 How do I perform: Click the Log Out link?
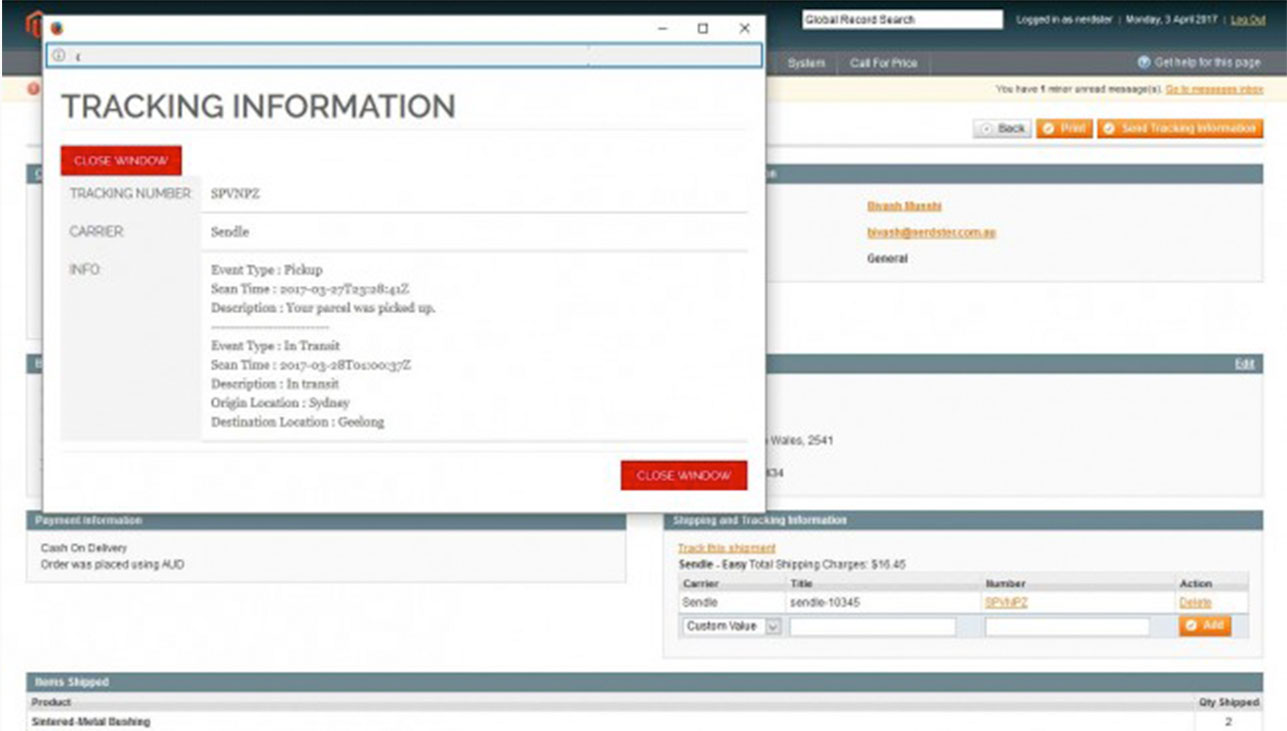click(x=1248, y=20)
